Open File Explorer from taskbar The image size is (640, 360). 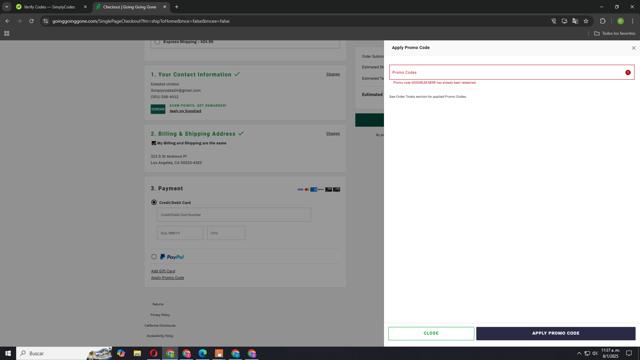click(137, 353)
